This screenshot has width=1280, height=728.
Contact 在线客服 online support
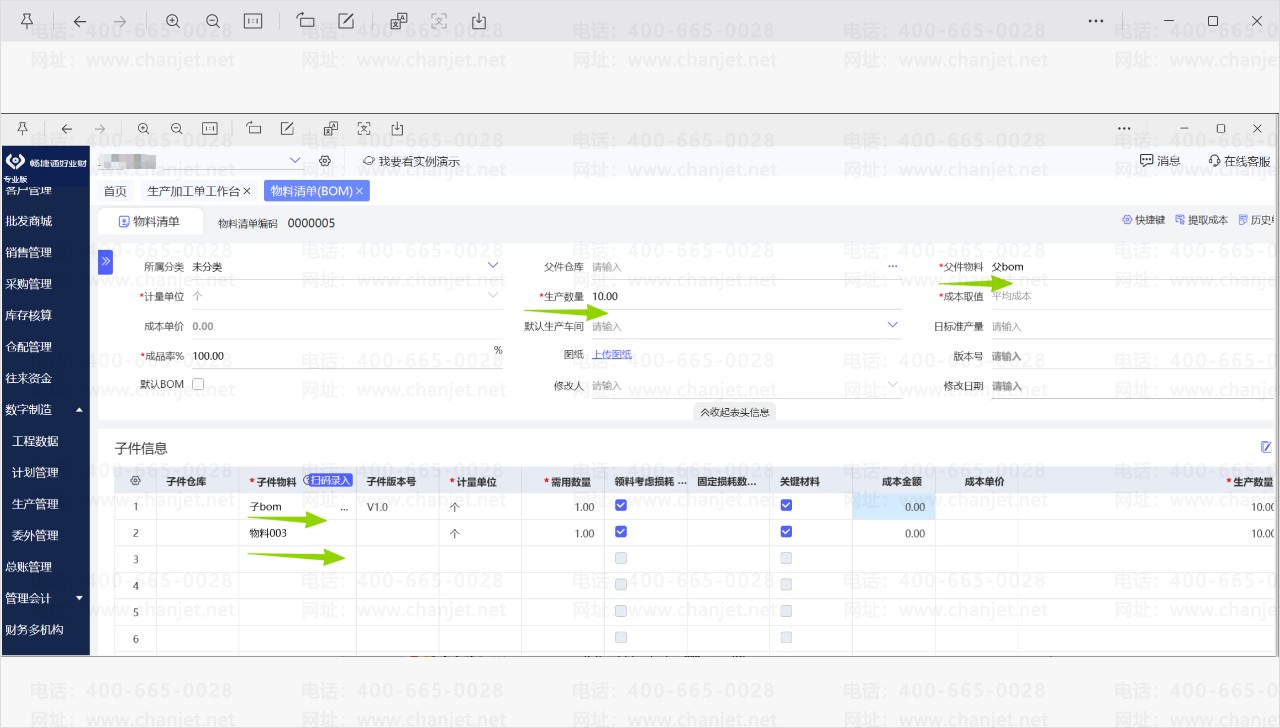1239,161
